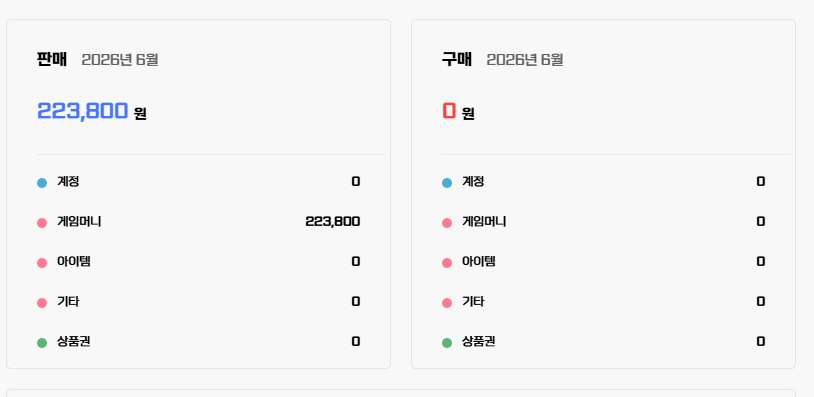Click the 223,800 value in 게임머니 row
The height and width of the screenshot is (397, 814).
point(333,222)
